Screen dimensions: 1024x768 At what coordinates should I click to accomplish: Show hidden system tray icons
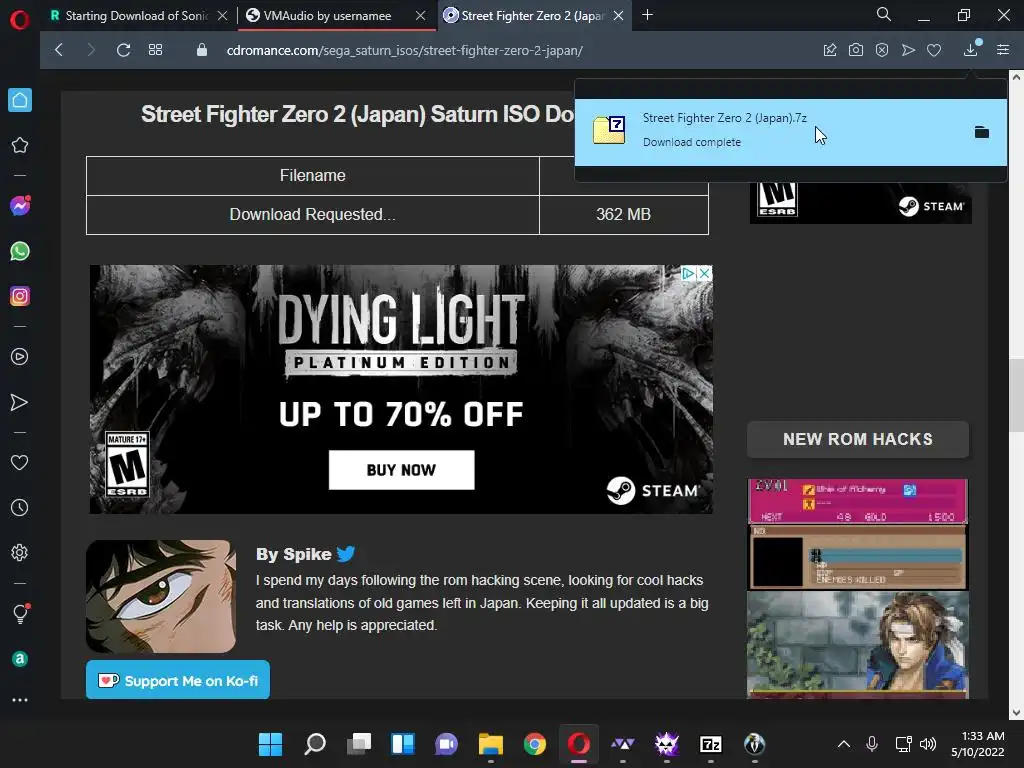pos(844,744)
